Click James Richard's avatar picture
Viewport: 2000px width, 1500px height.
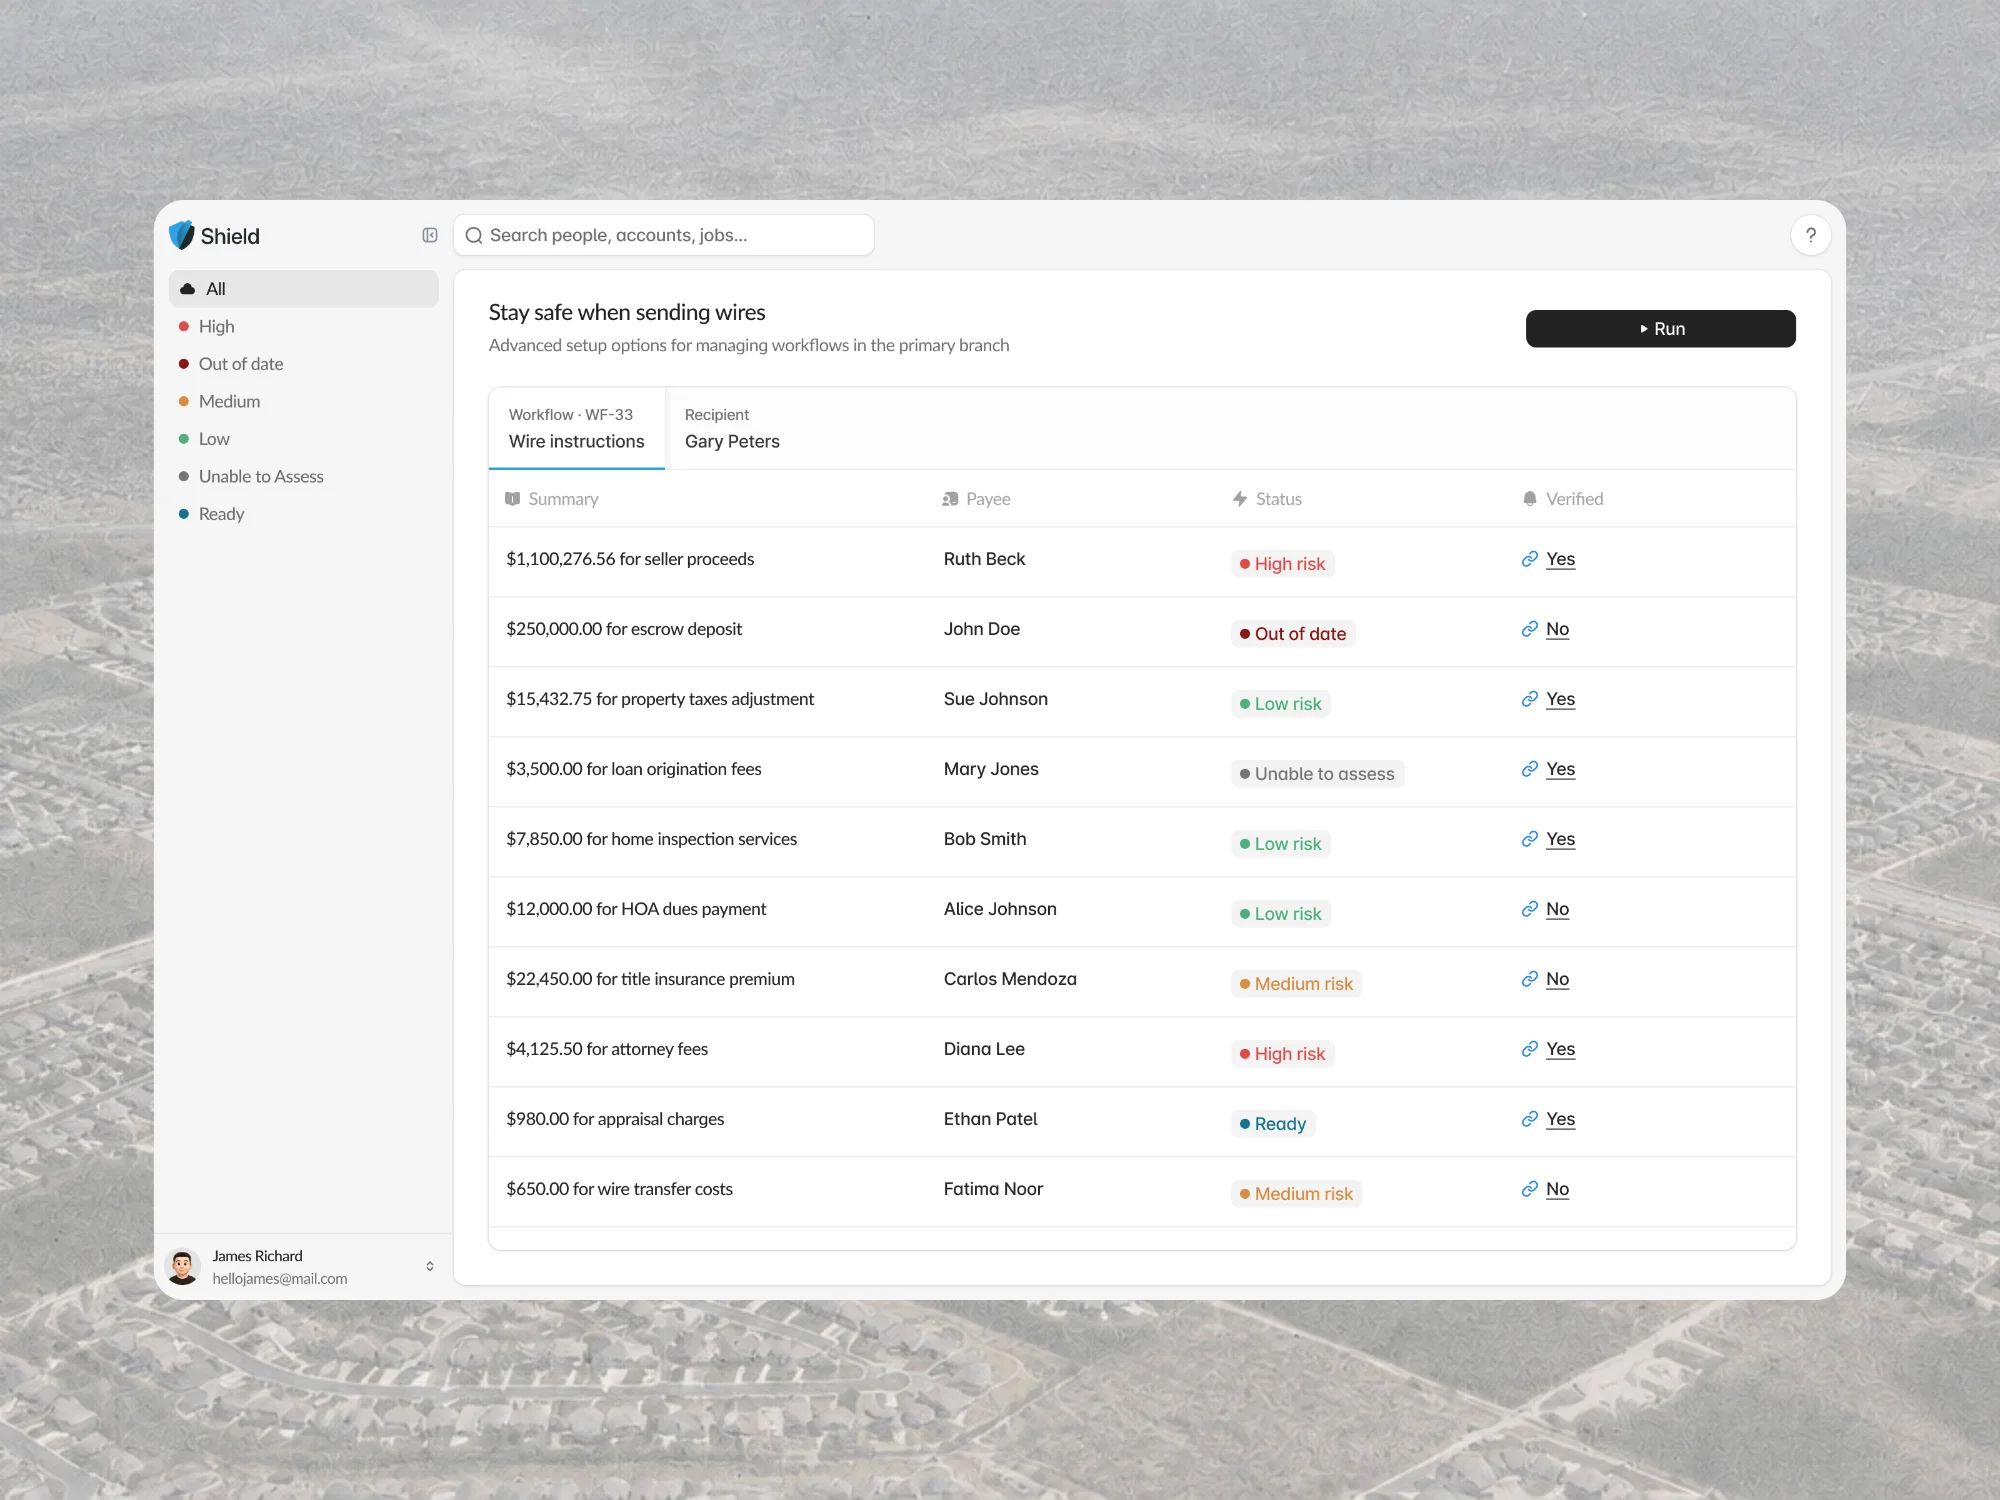(183, 1267)
